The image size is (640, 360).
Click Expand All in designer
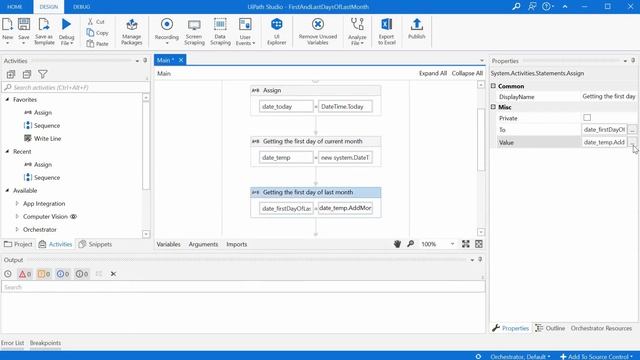pos(433,73)
